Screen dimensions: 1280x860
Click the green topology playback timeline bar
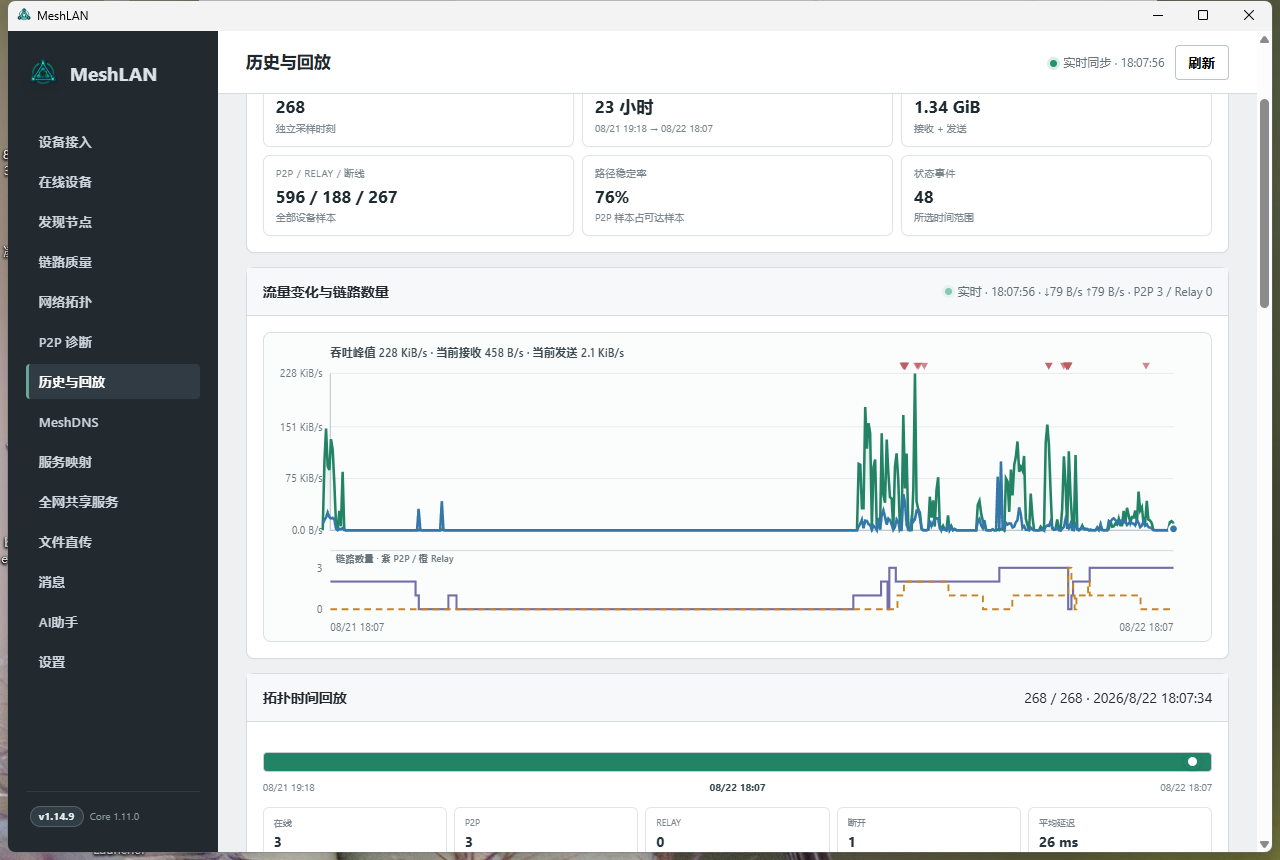click(x=737, y=762)
